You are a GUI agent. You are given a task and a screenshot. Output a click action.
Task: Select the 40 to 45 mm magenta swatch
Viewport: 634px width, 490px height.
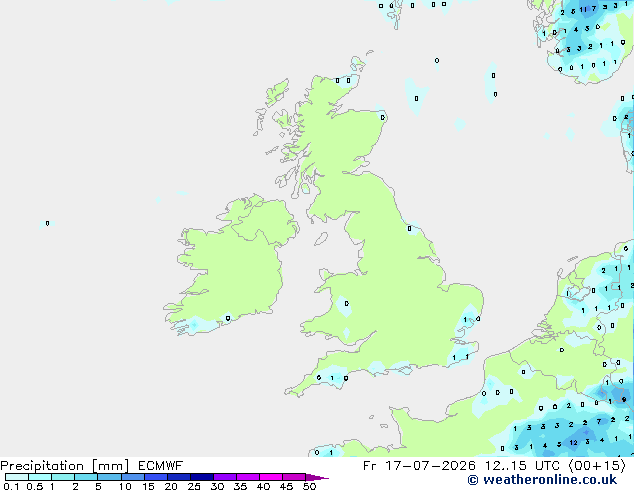click(271, 477)
